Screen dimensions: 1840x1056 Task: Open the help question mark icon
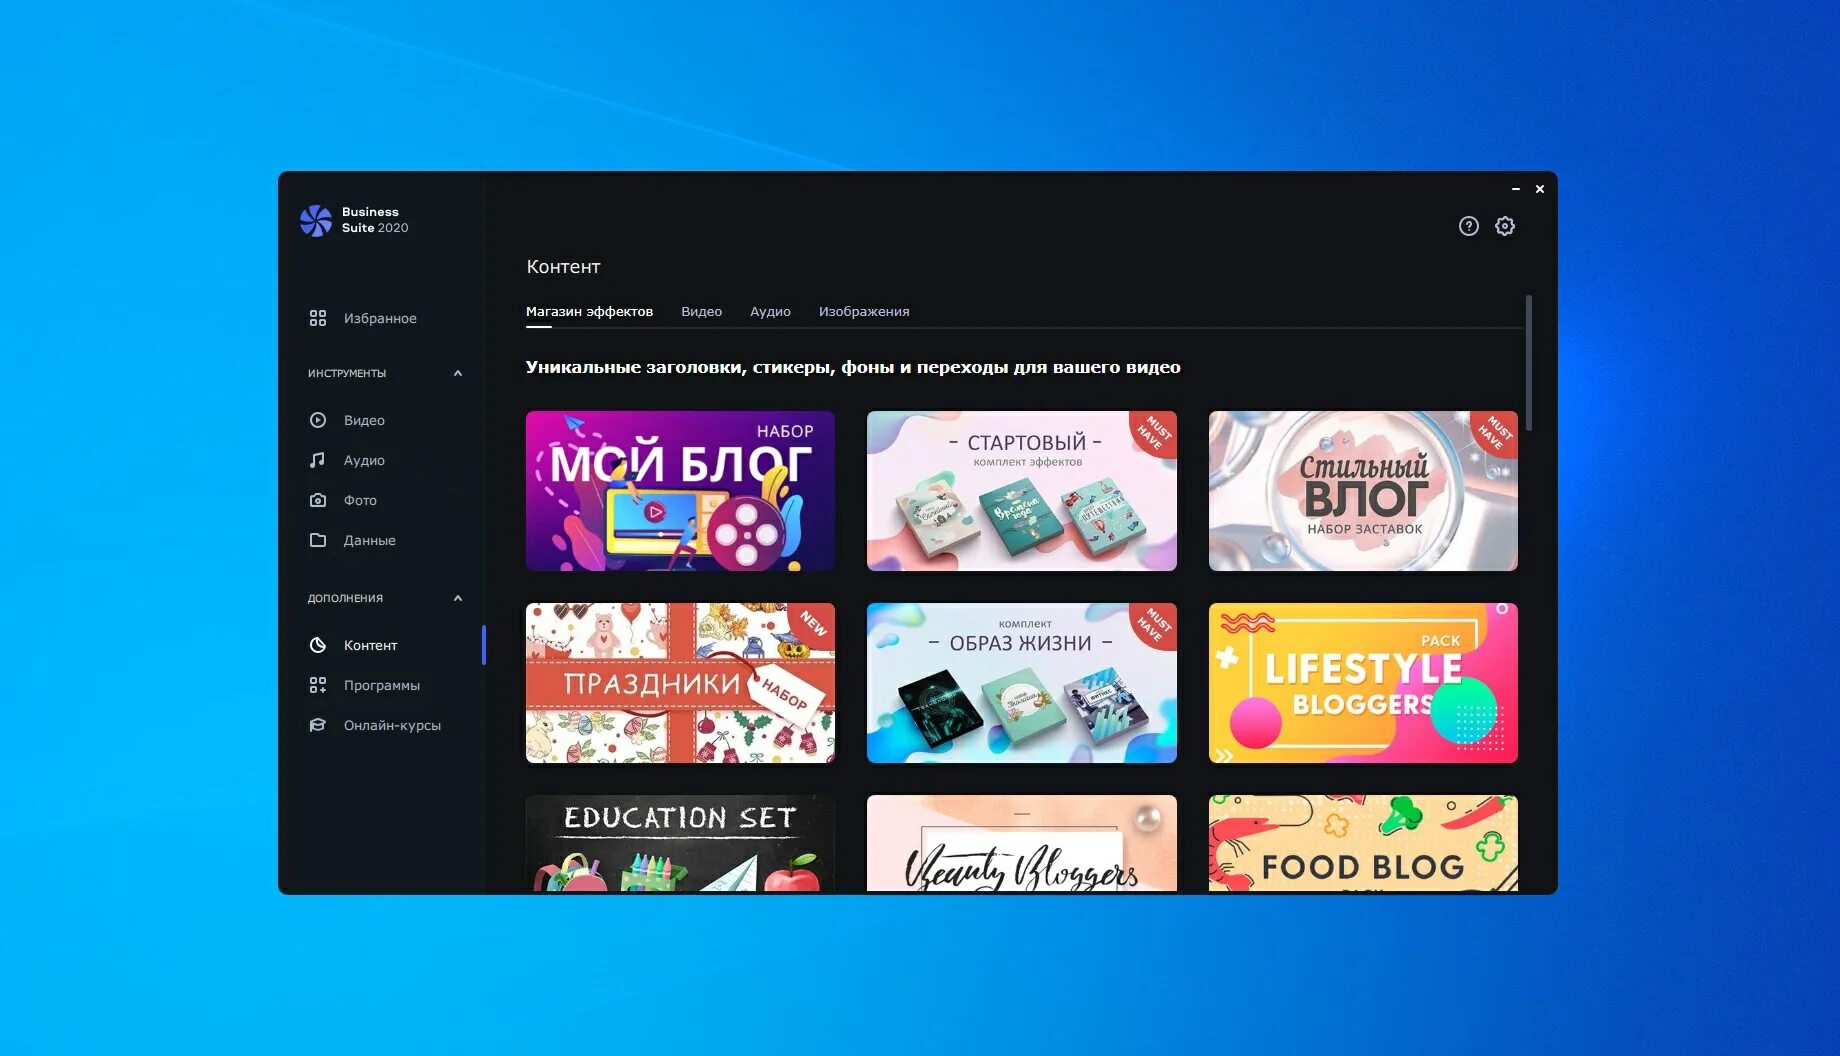point(1468,226)
